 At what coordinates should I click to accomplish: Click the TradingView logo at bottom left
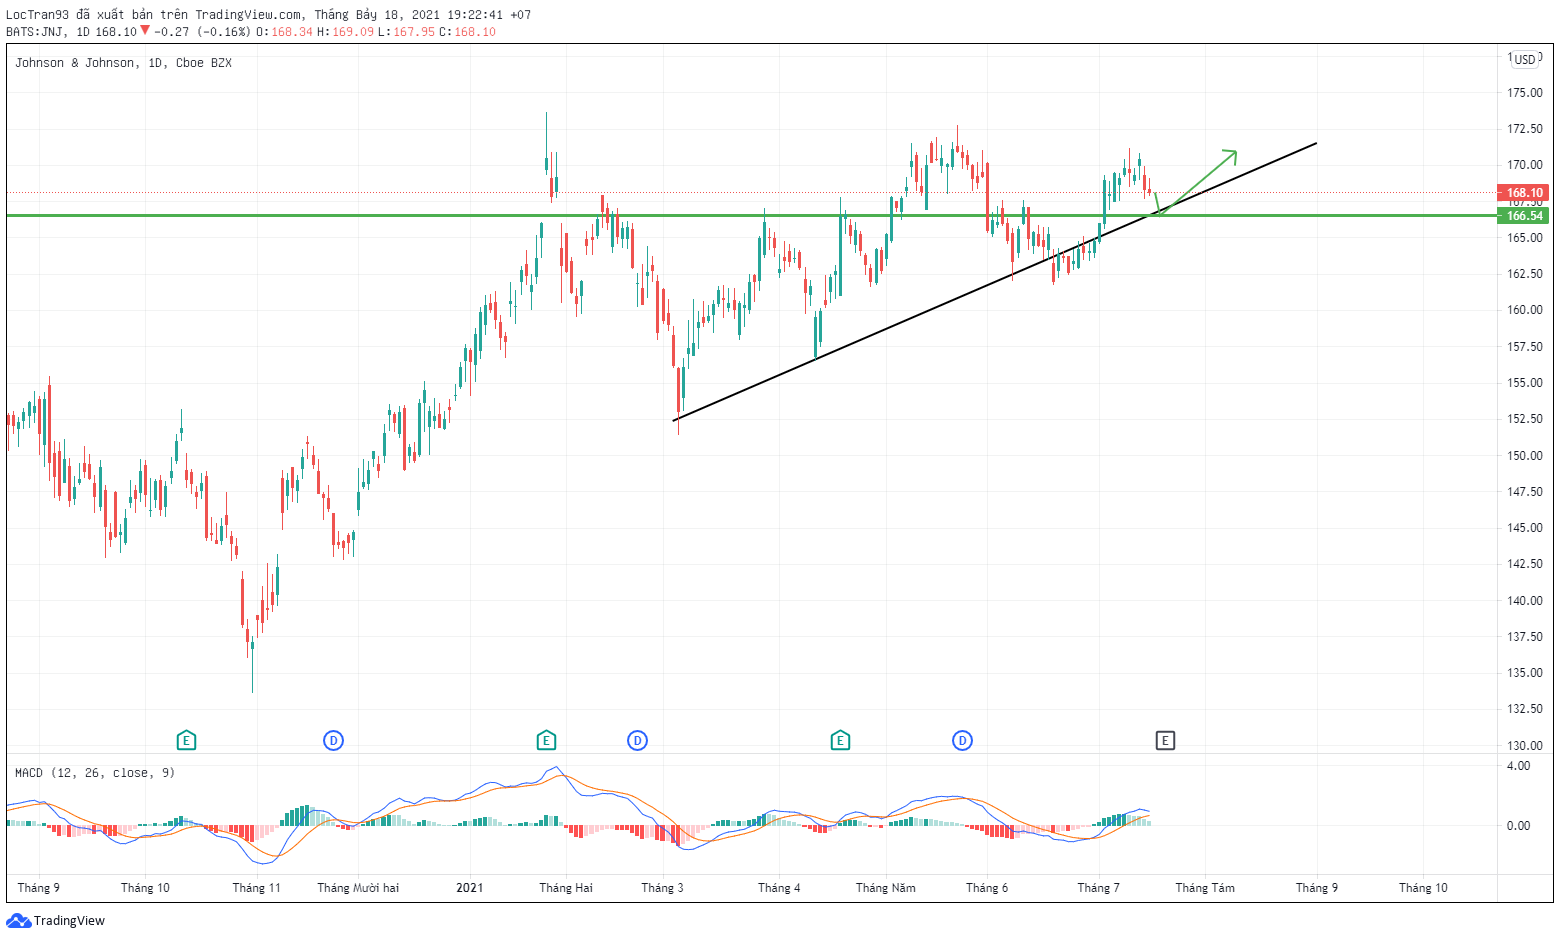[x=56, y=921]
